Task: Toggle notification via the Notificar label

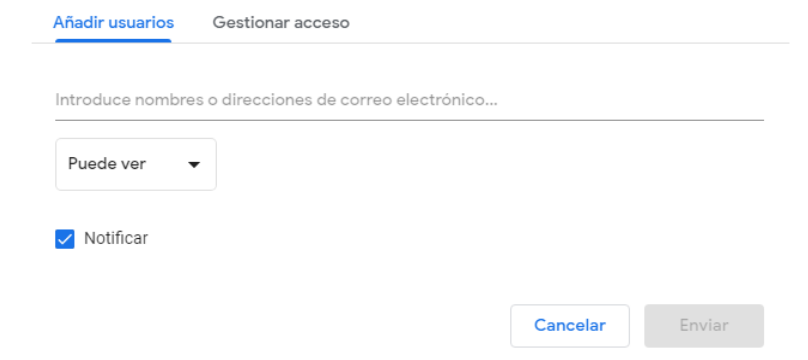Action: (116, 238)
